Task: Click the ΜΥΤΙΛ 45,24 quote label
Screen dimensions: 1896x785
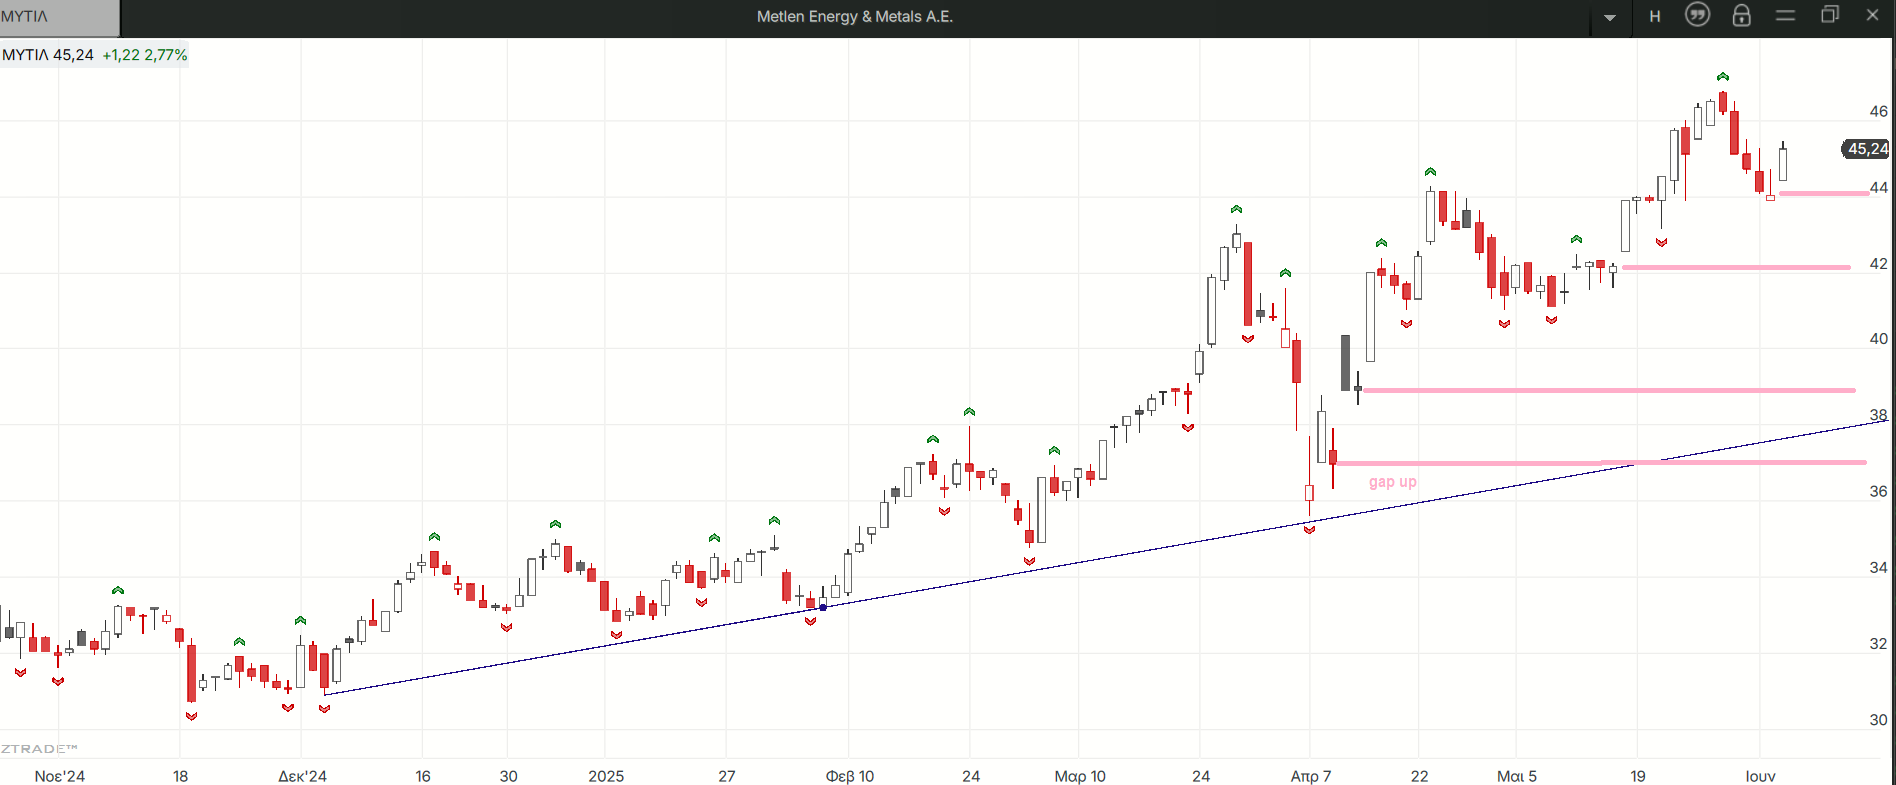Action: click(48, 55)
